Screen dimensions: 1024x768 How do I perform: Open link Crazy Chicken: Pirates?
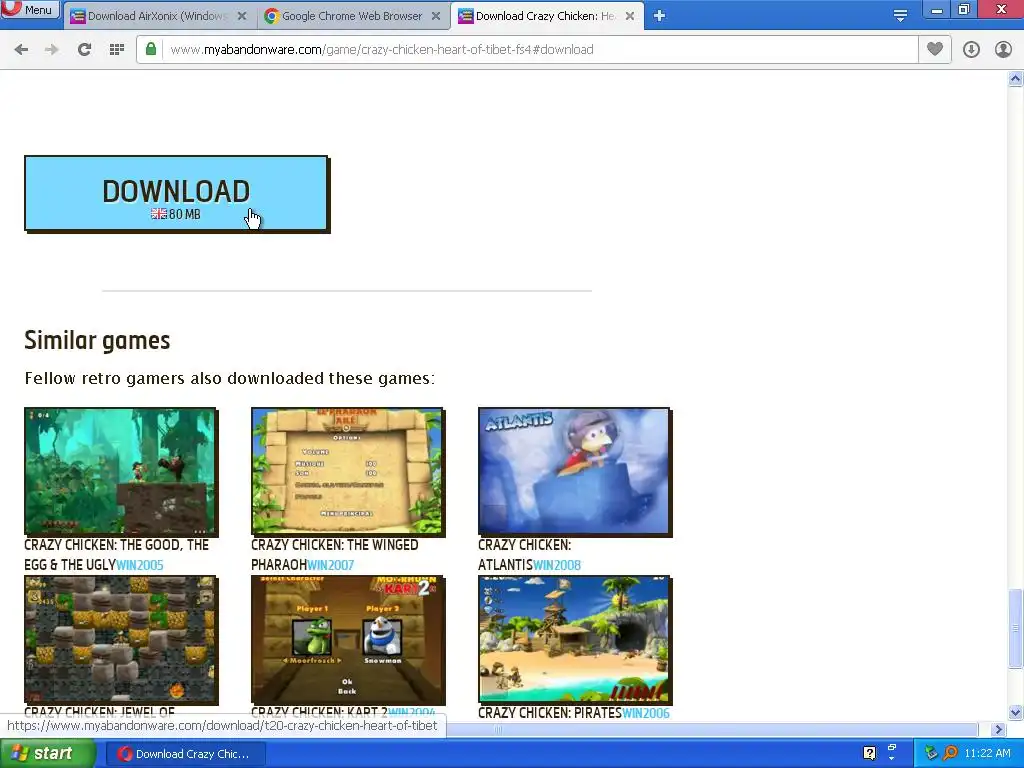(x=550, y=713)
